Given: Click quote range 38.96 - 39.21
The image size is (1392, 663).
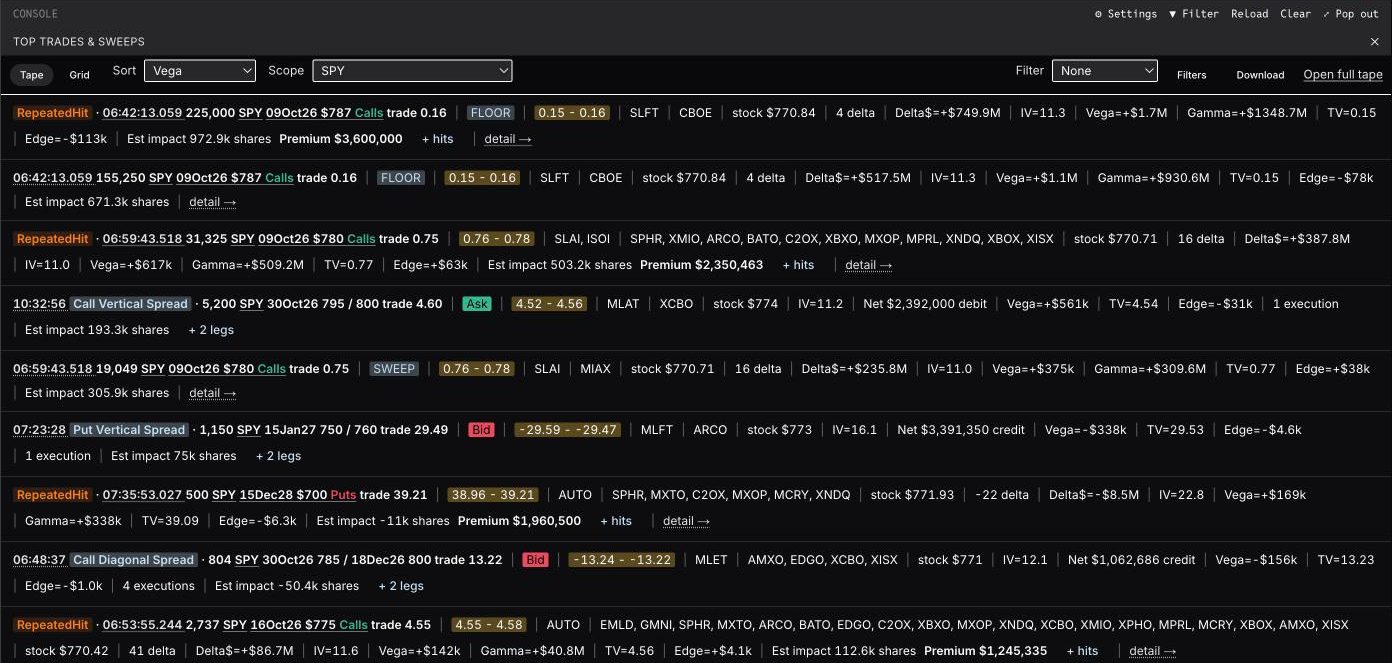Looking at the screenshot, I should point(493,495).
